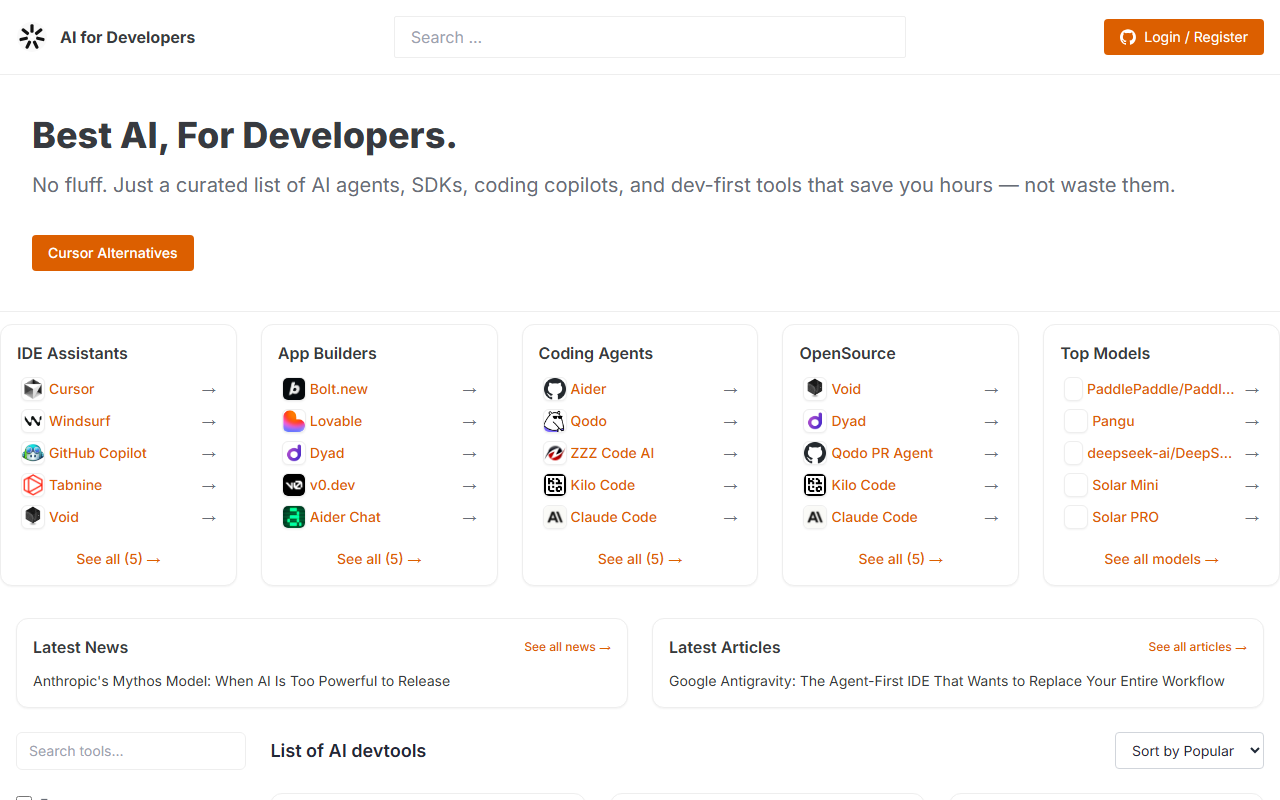This screenshot has height=800, width=1280.
Task: Open See all (5) under OpenSource
Action: point(901,559)
